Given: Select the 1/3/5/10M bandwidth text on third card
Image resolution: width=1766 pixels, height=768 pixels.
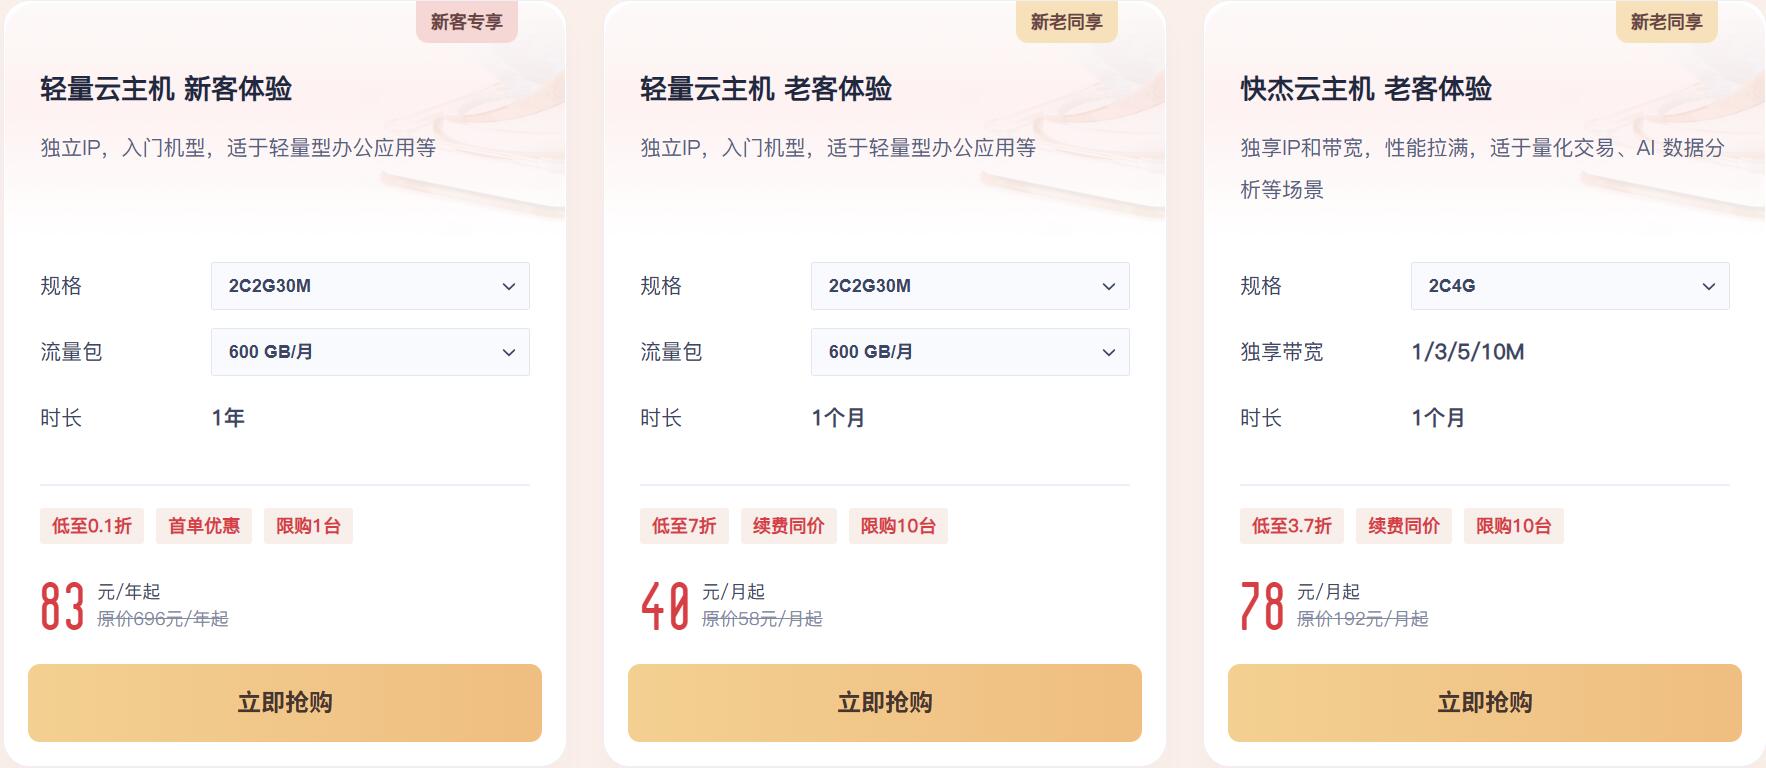Looking at the screenshot, I should coord(1465,352).
